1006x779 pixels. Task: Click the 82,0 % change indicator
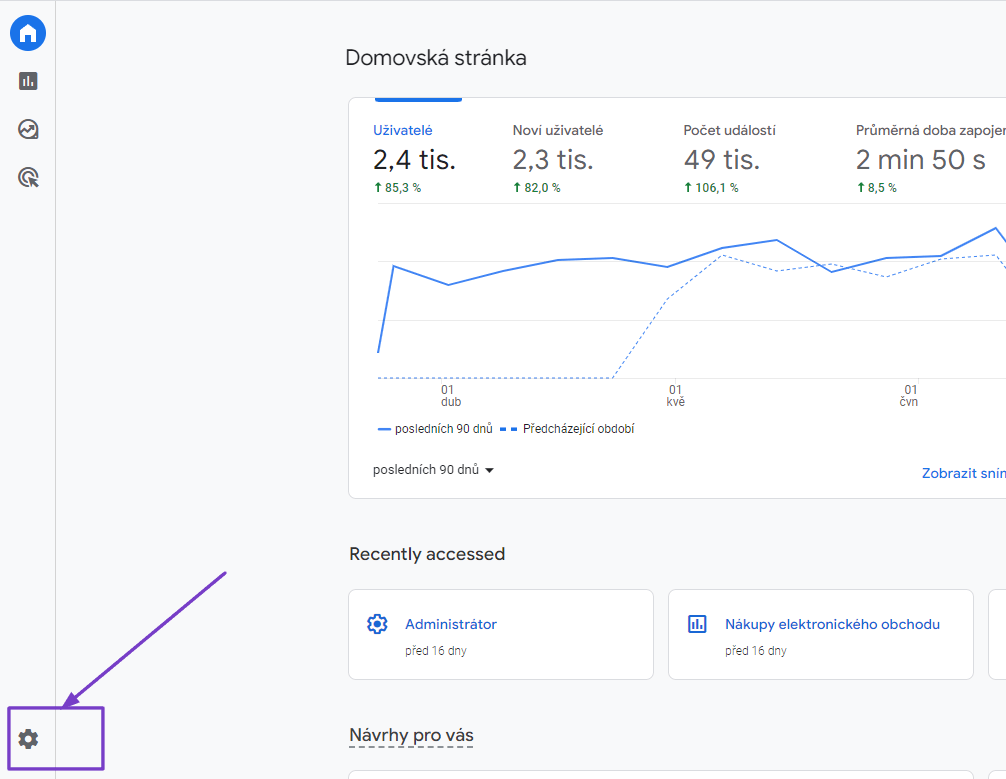[x=536, y=188]
